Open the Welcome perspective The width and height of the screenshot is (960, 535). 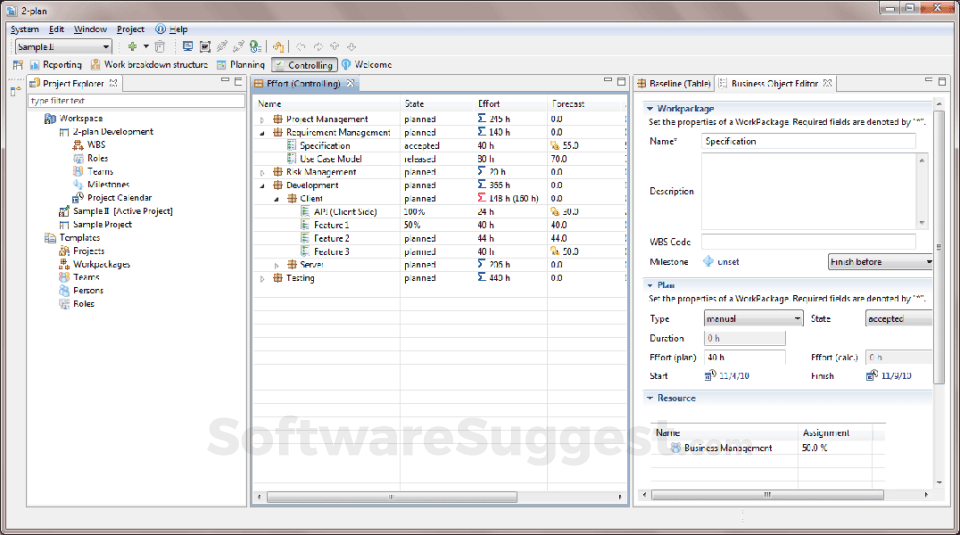(x=367, y=64)
